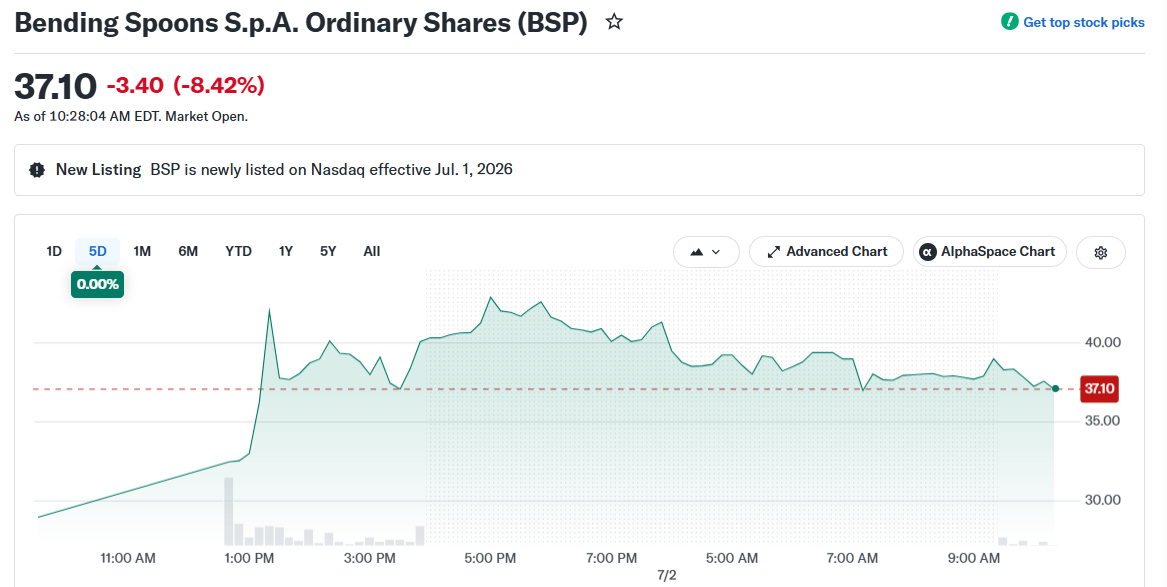Click the newly listed on Nasdaq notice text

coord(331,170)
